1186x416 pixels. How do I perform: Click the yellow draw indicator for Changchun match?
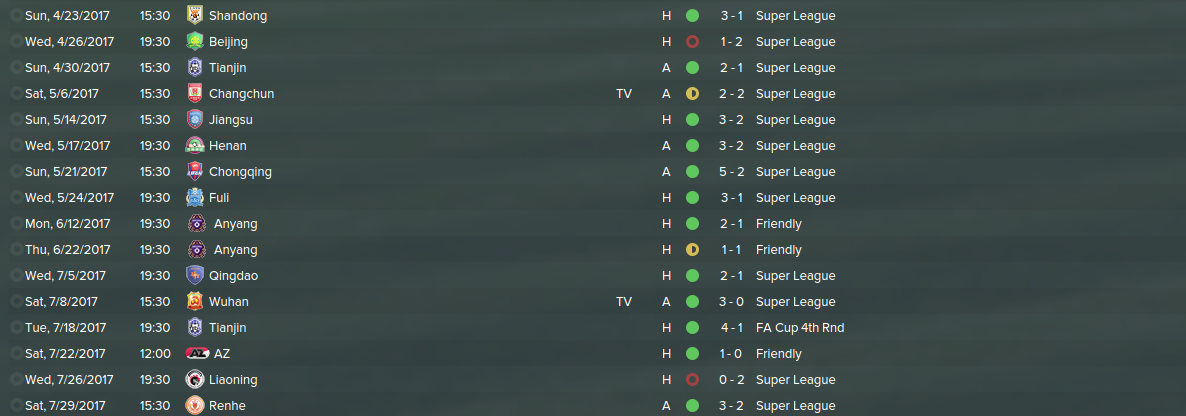tap(692, 94)
